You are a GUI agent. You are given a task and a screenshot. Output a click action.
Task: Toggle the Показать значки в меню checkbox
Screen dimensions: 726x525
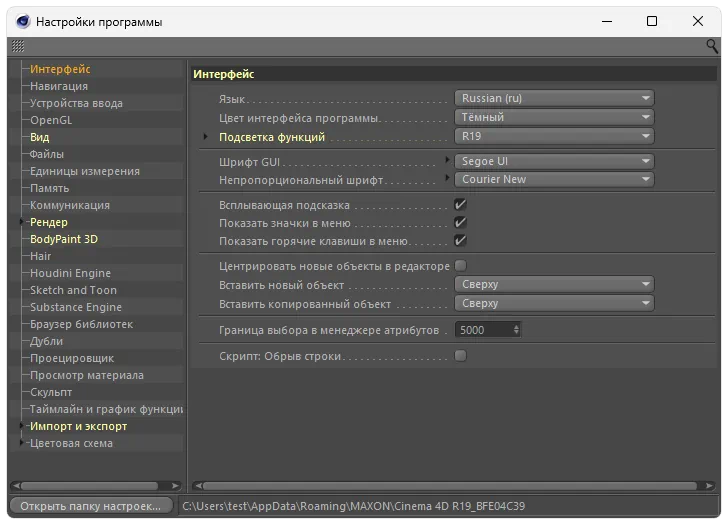tap(460, 223)
